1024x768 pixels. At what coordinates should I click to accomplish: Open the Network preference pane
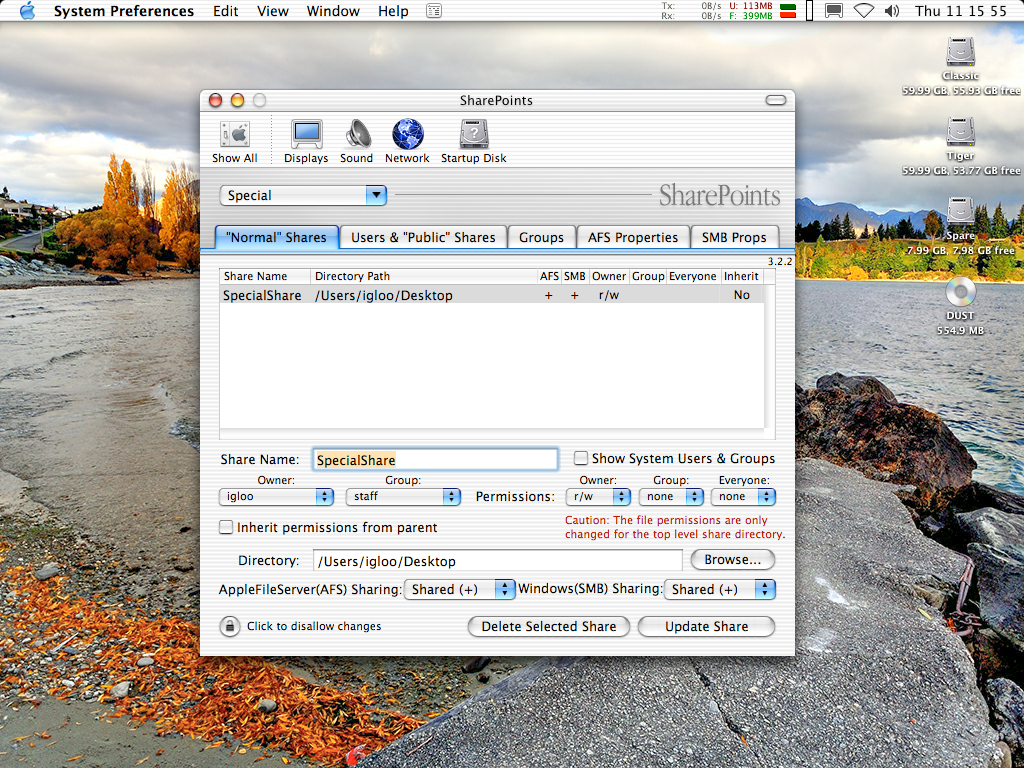pos(407,142)
